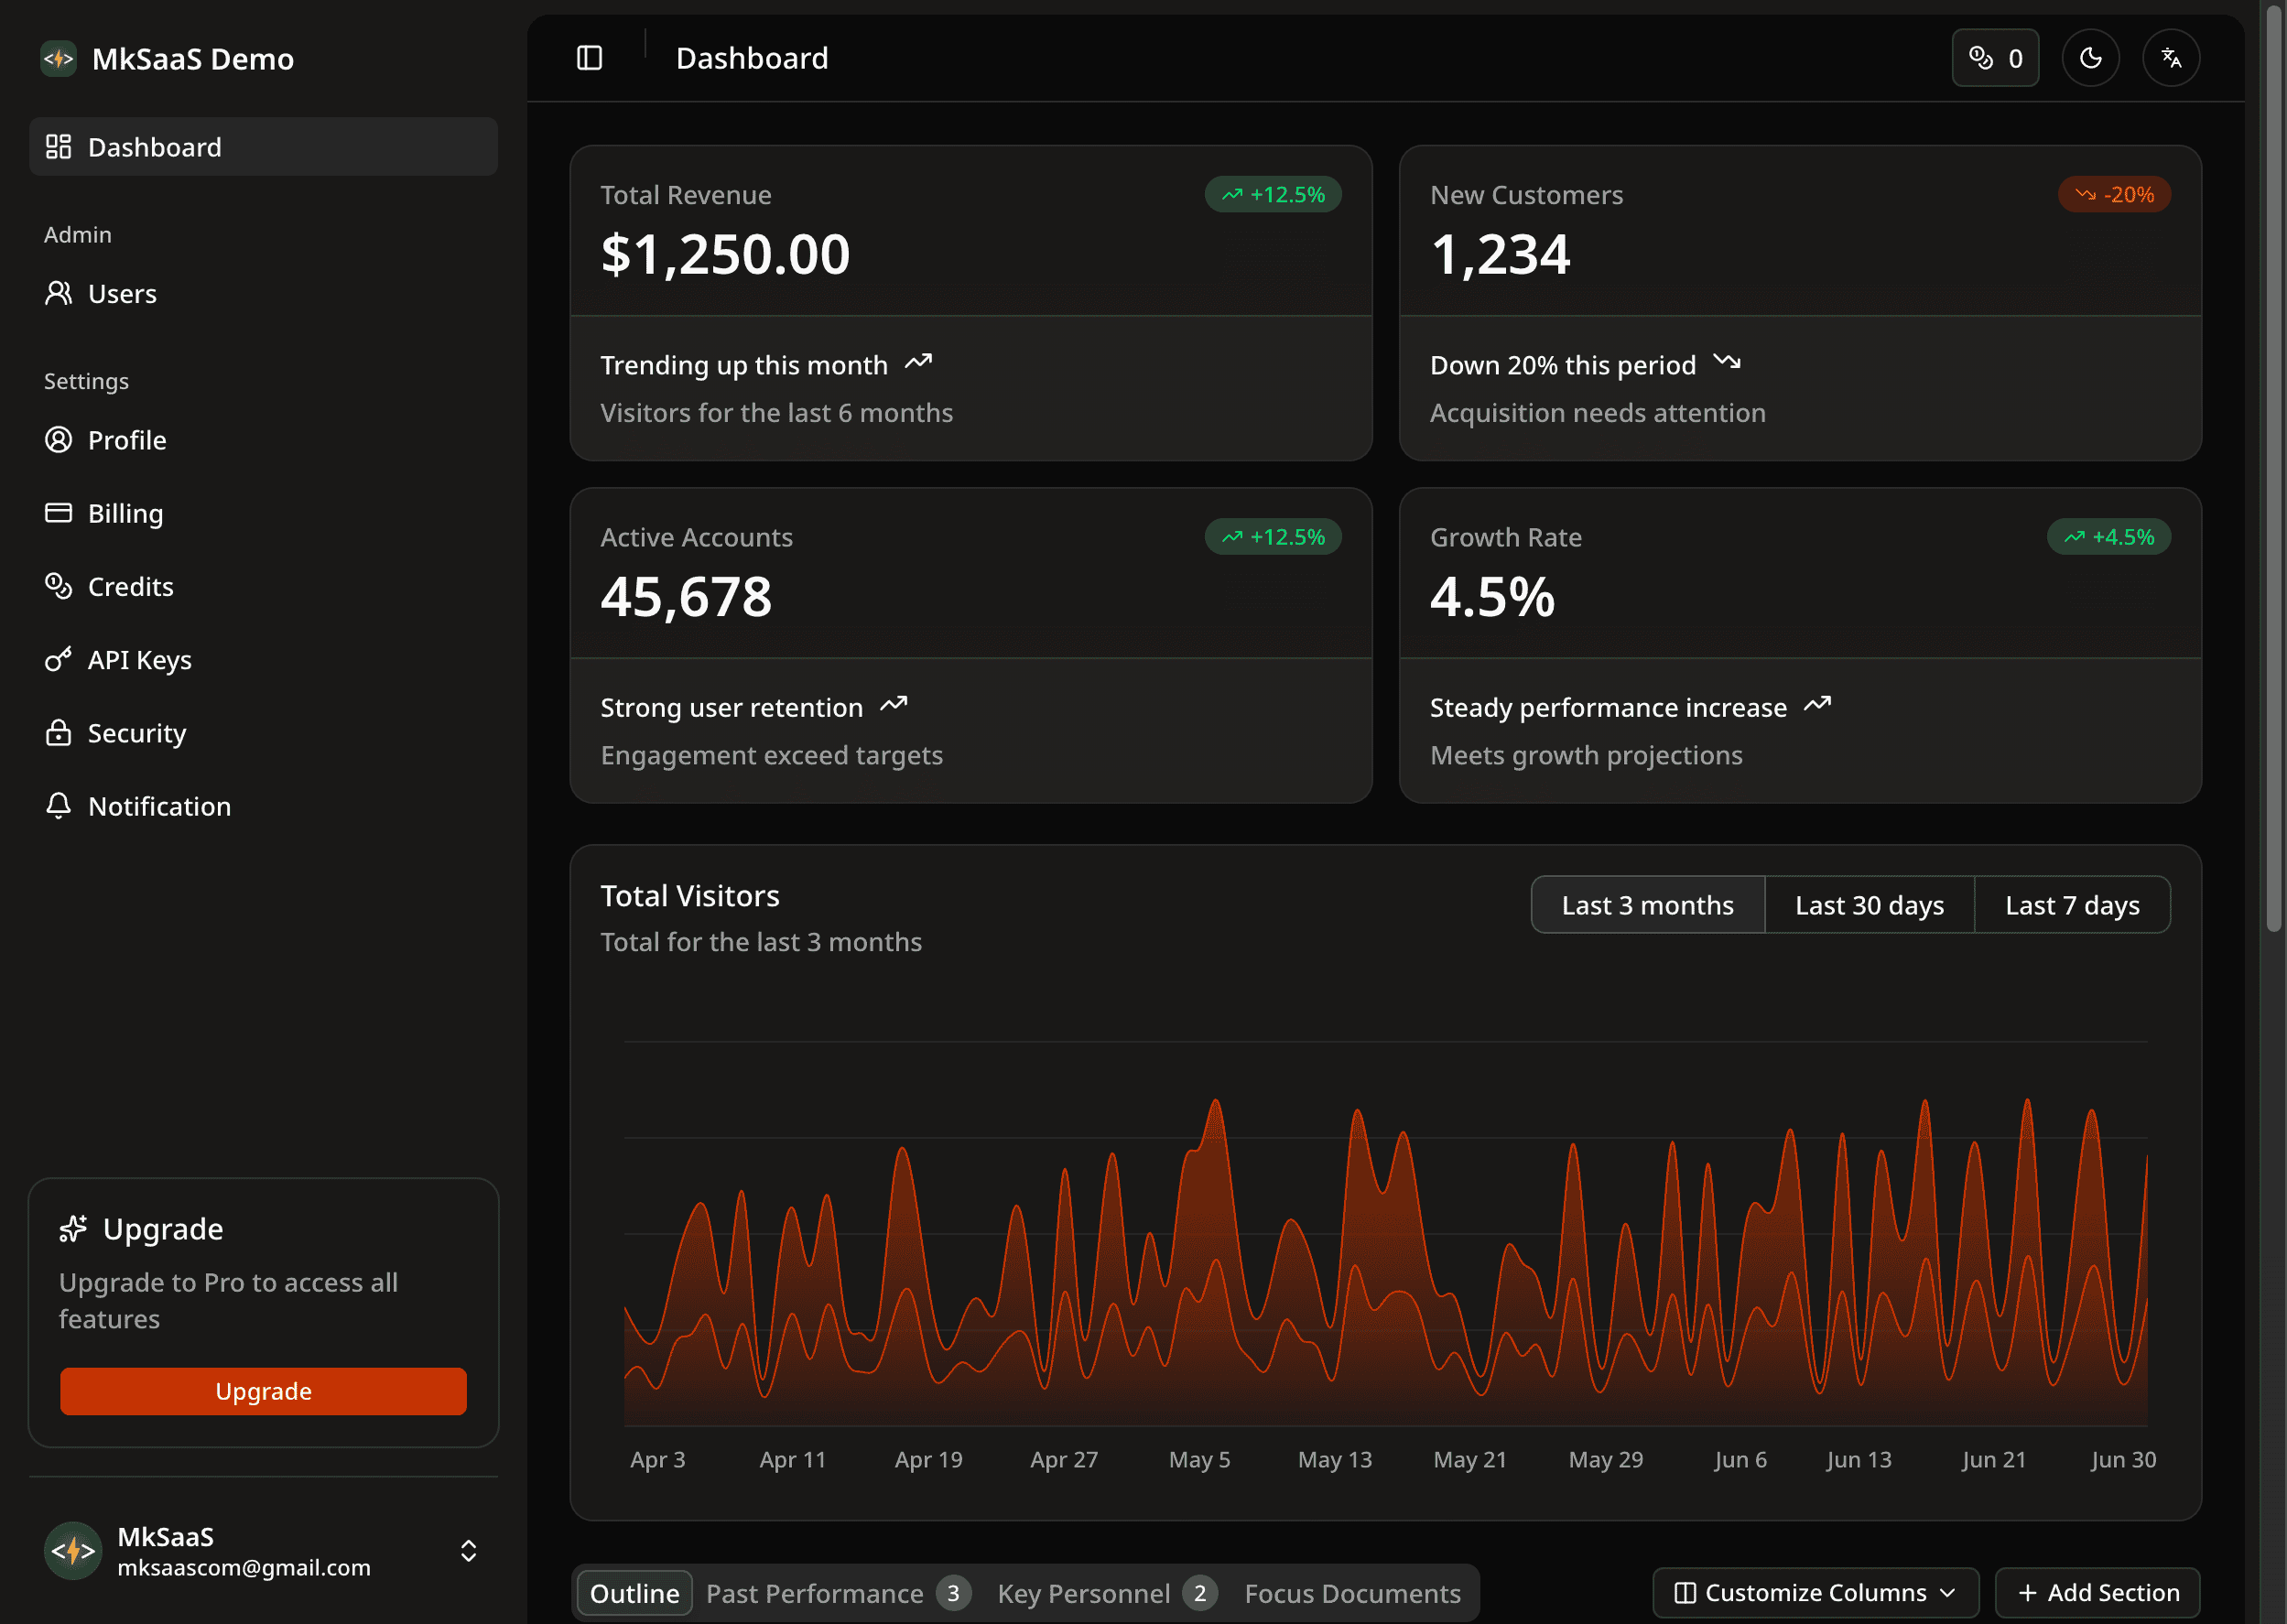Viewport: 2287px width, 1624px height.
Task: Click the Add Section button
Action: (x=2097, y=1592)
